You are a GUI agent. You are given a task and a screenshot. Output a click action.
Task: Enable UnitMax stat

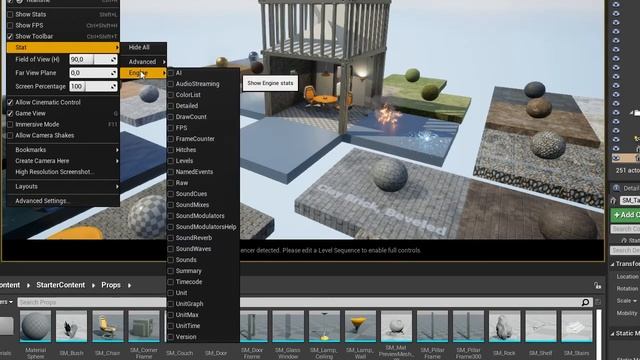point(171,315)
